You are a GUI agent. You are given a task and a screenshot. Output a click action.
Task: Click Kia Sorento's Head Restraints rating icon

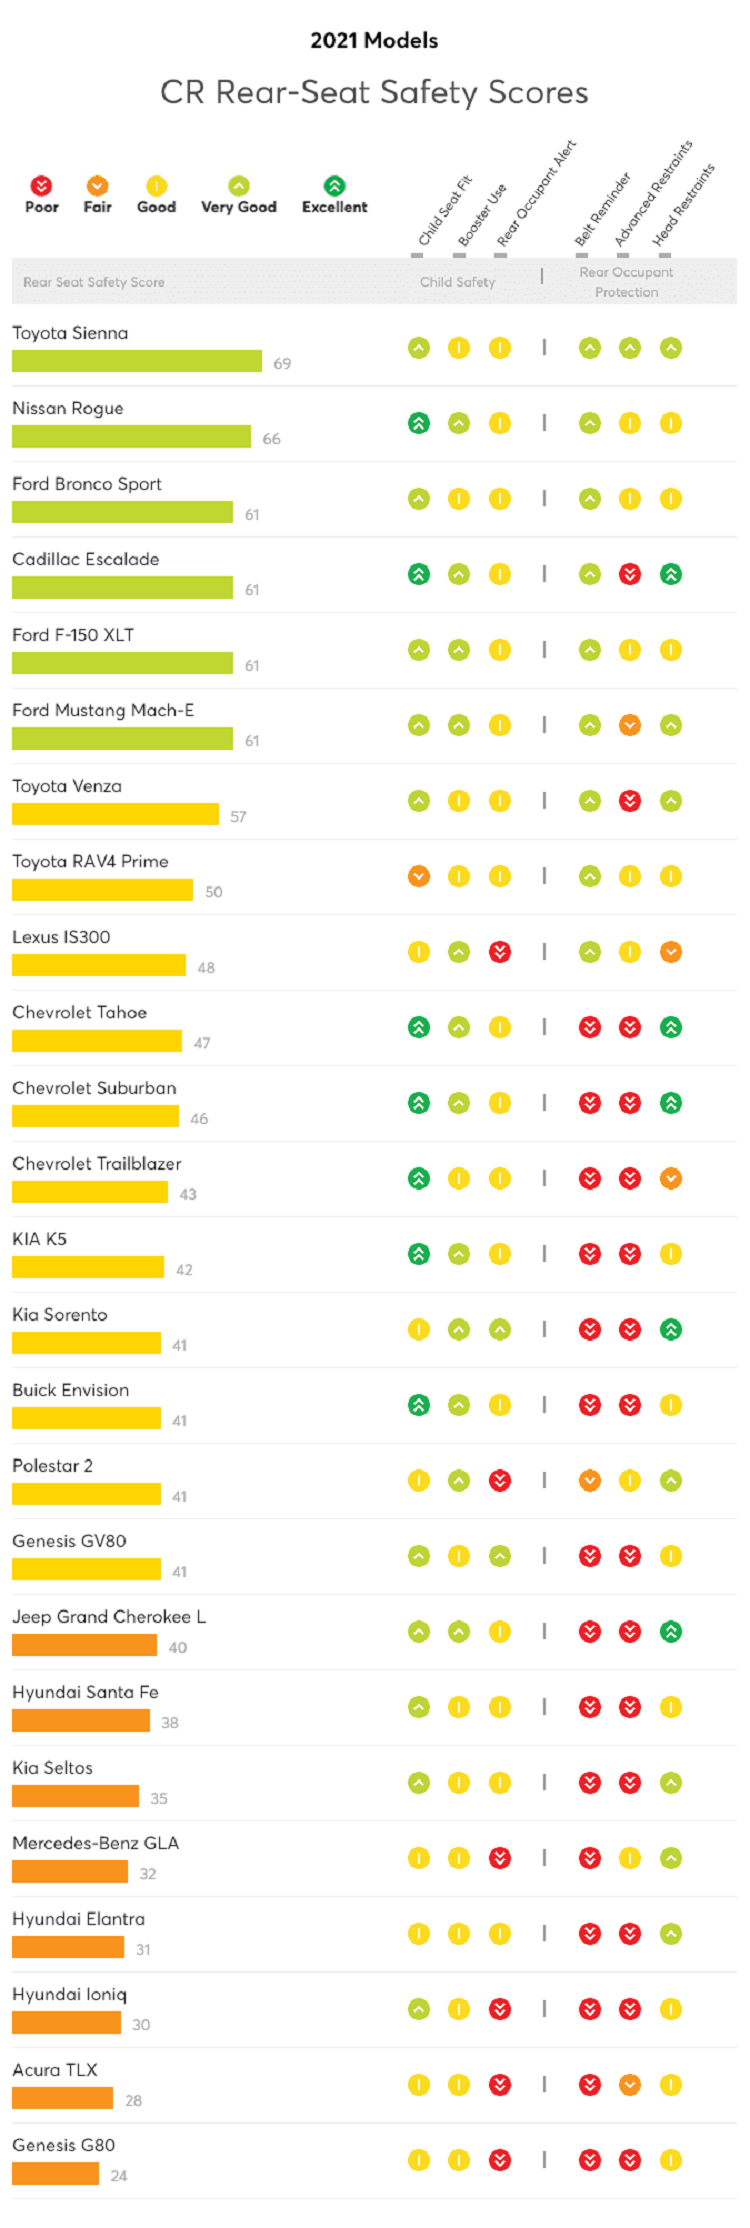tap(671, 1329)
